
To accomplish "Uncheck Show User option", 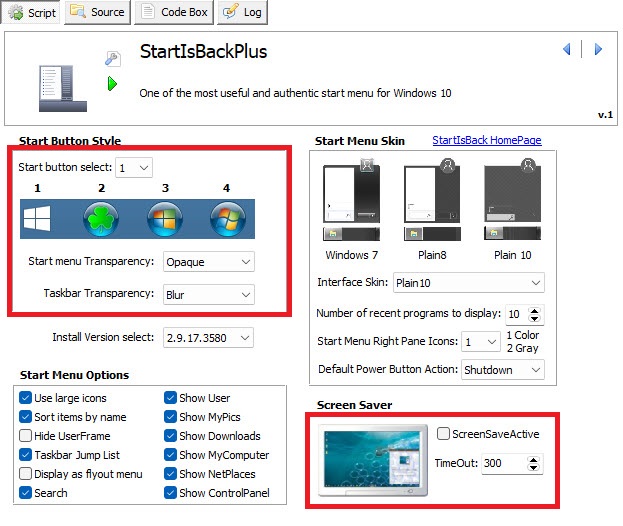I will 170,398.
